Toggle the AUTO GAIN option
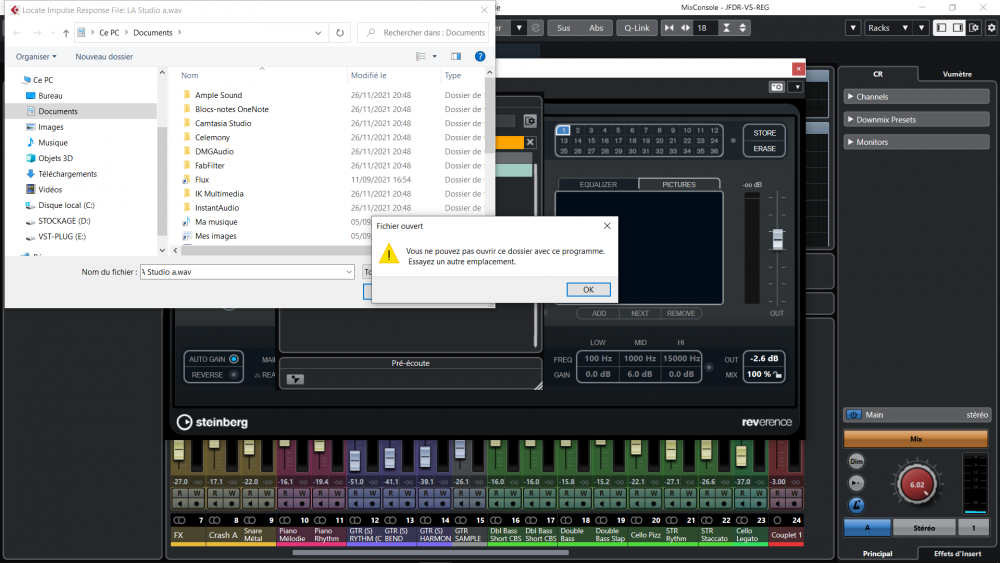Image resolution: width=1000 pixels, height=563 pixels. tap(233, 358)
